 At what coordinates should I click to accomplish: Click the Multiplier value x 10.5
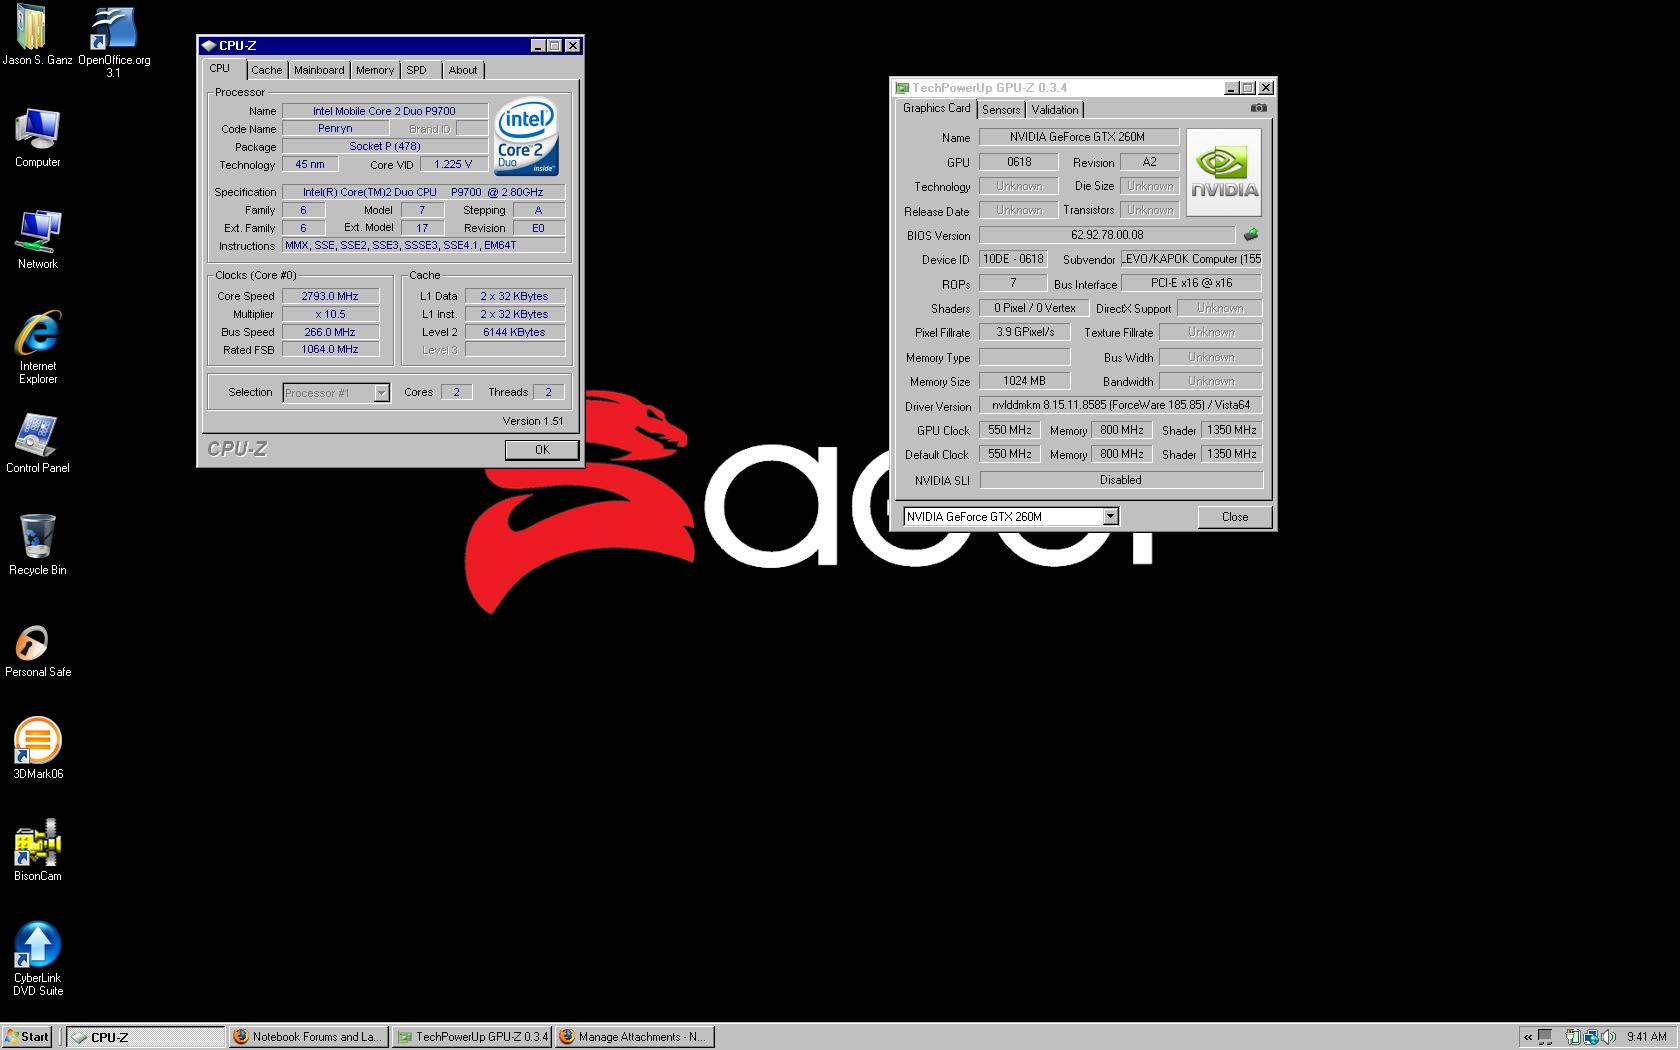(x=330, y=314)
